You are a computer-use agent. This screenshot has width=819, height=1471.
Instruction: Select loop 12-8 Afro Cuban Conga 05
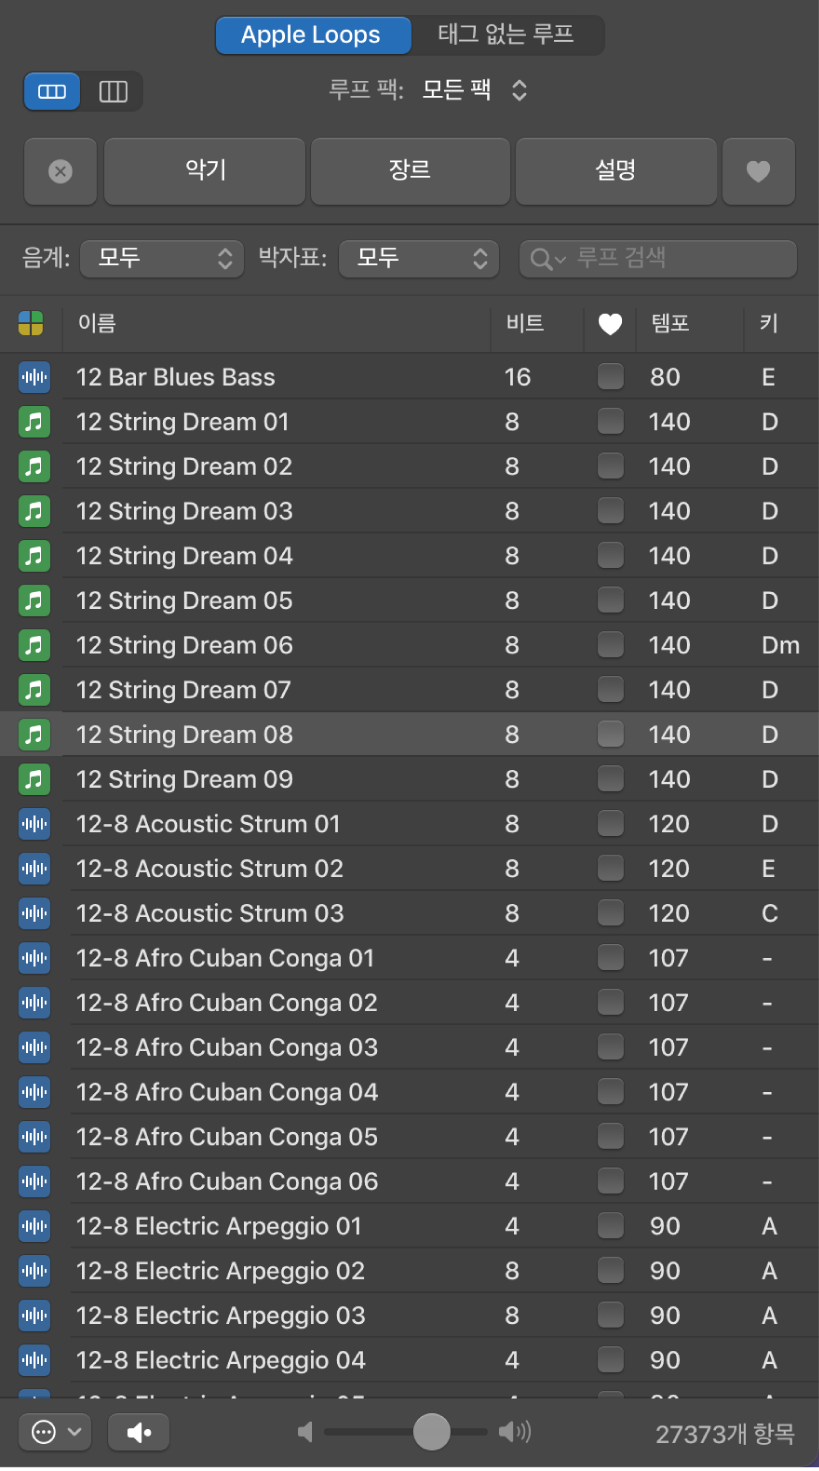409,1137
